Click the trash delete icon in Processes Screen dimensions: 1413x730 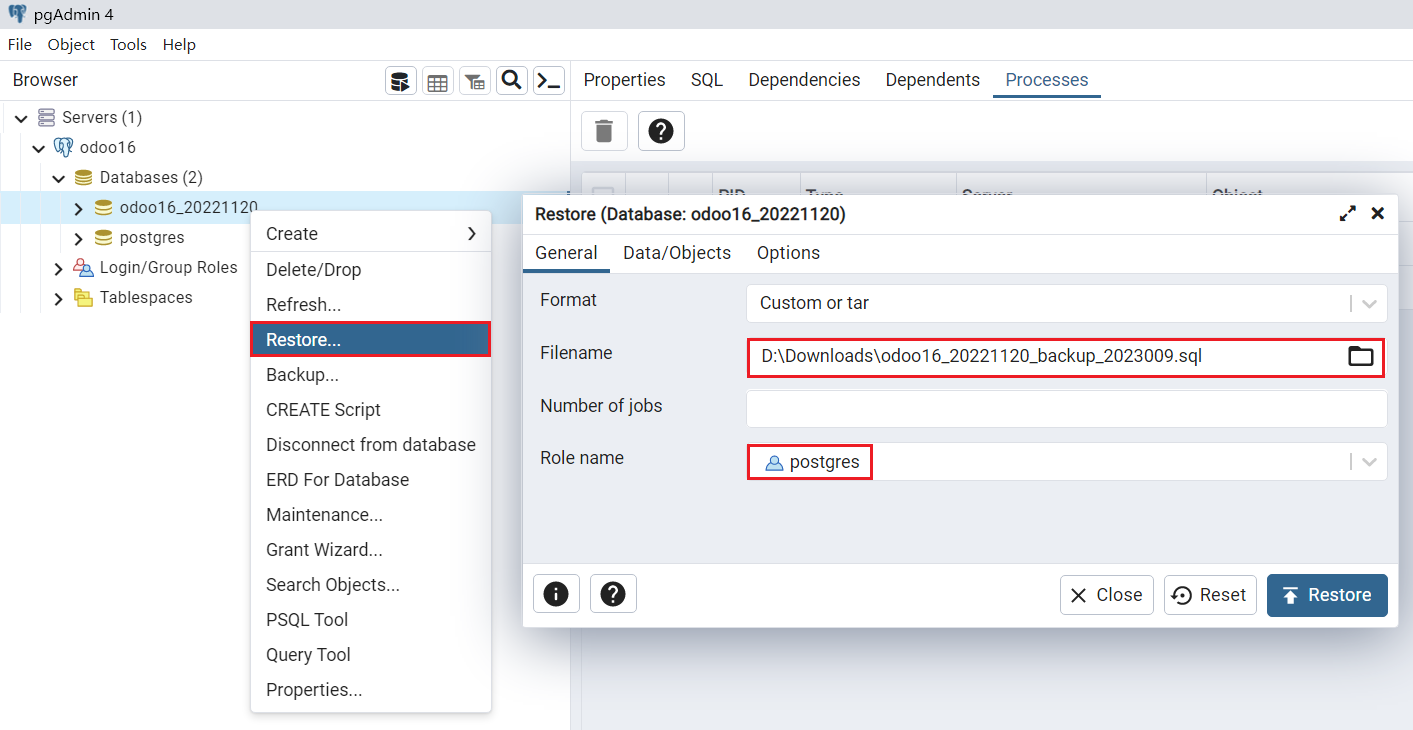pyautogui.click(x=604, y=131)
